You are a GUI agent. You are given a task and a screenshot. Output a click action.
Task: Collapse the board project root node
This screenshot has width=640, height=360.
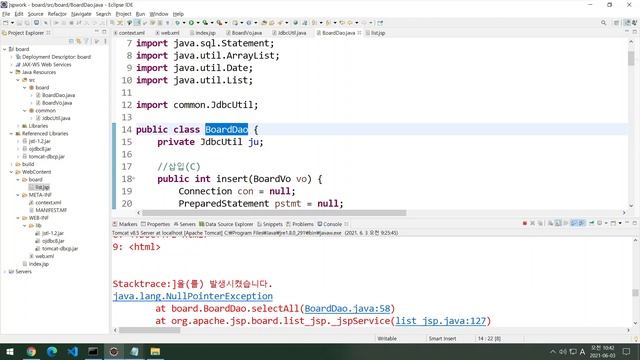pyautogui.click(x=4, y=49)
